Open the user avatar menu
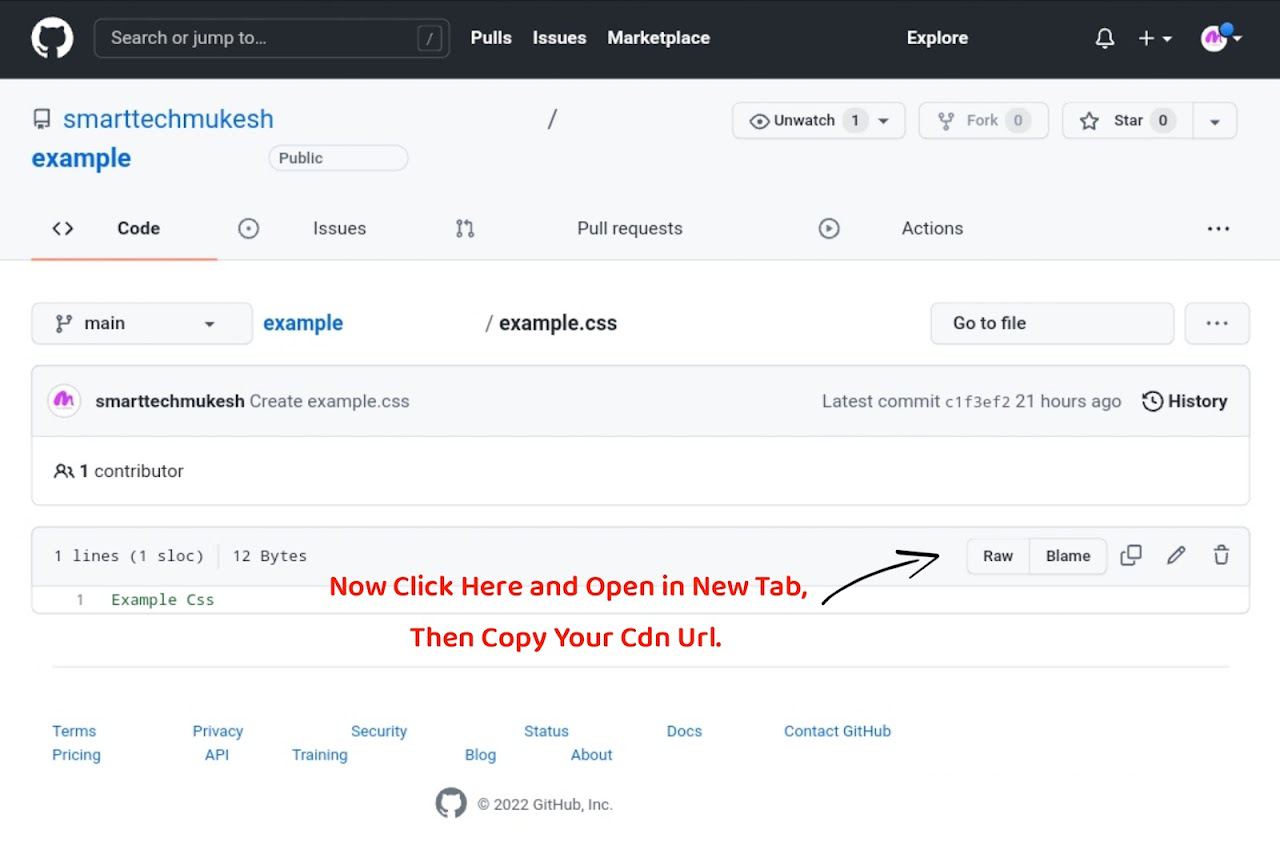 (x=1221, y=38)
